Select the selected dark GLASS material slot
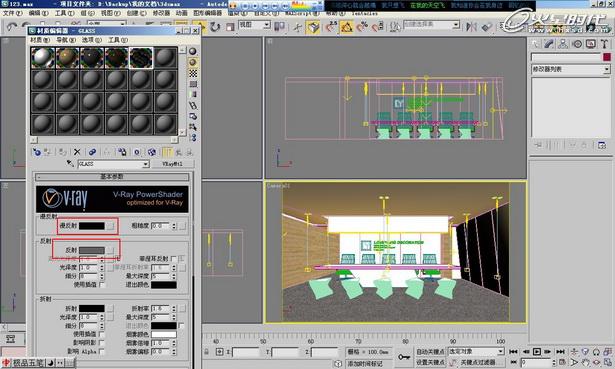Screen dimensions: 615x369 coord(141,58)
